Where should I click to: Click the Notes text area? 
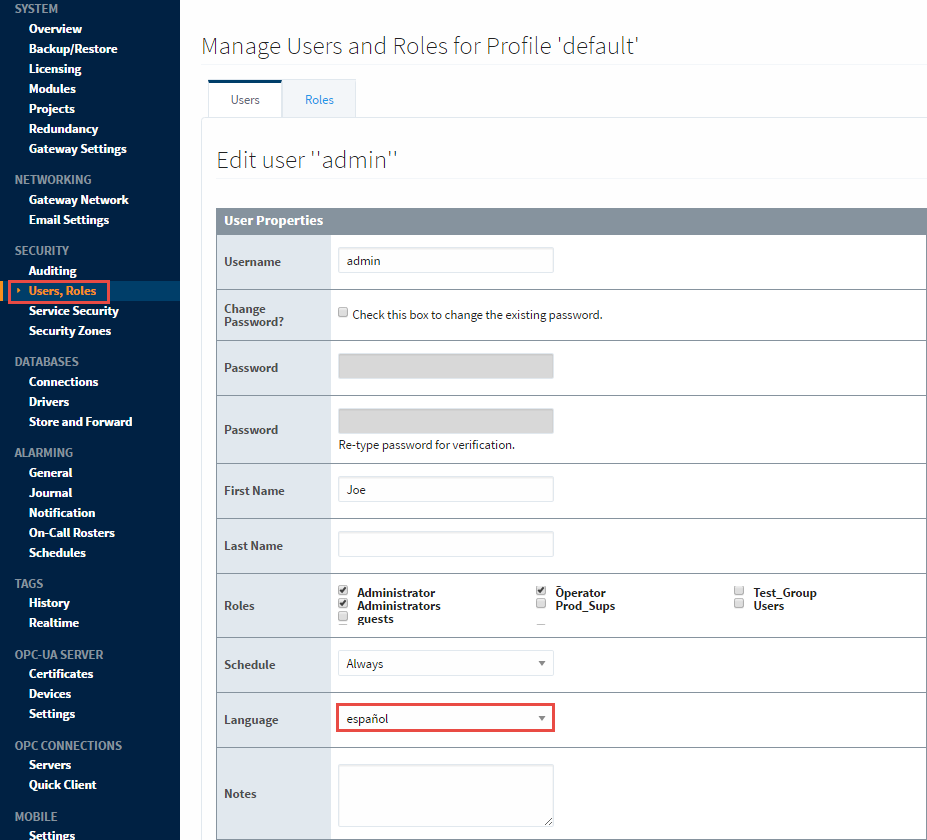click(x=445, y=793)
